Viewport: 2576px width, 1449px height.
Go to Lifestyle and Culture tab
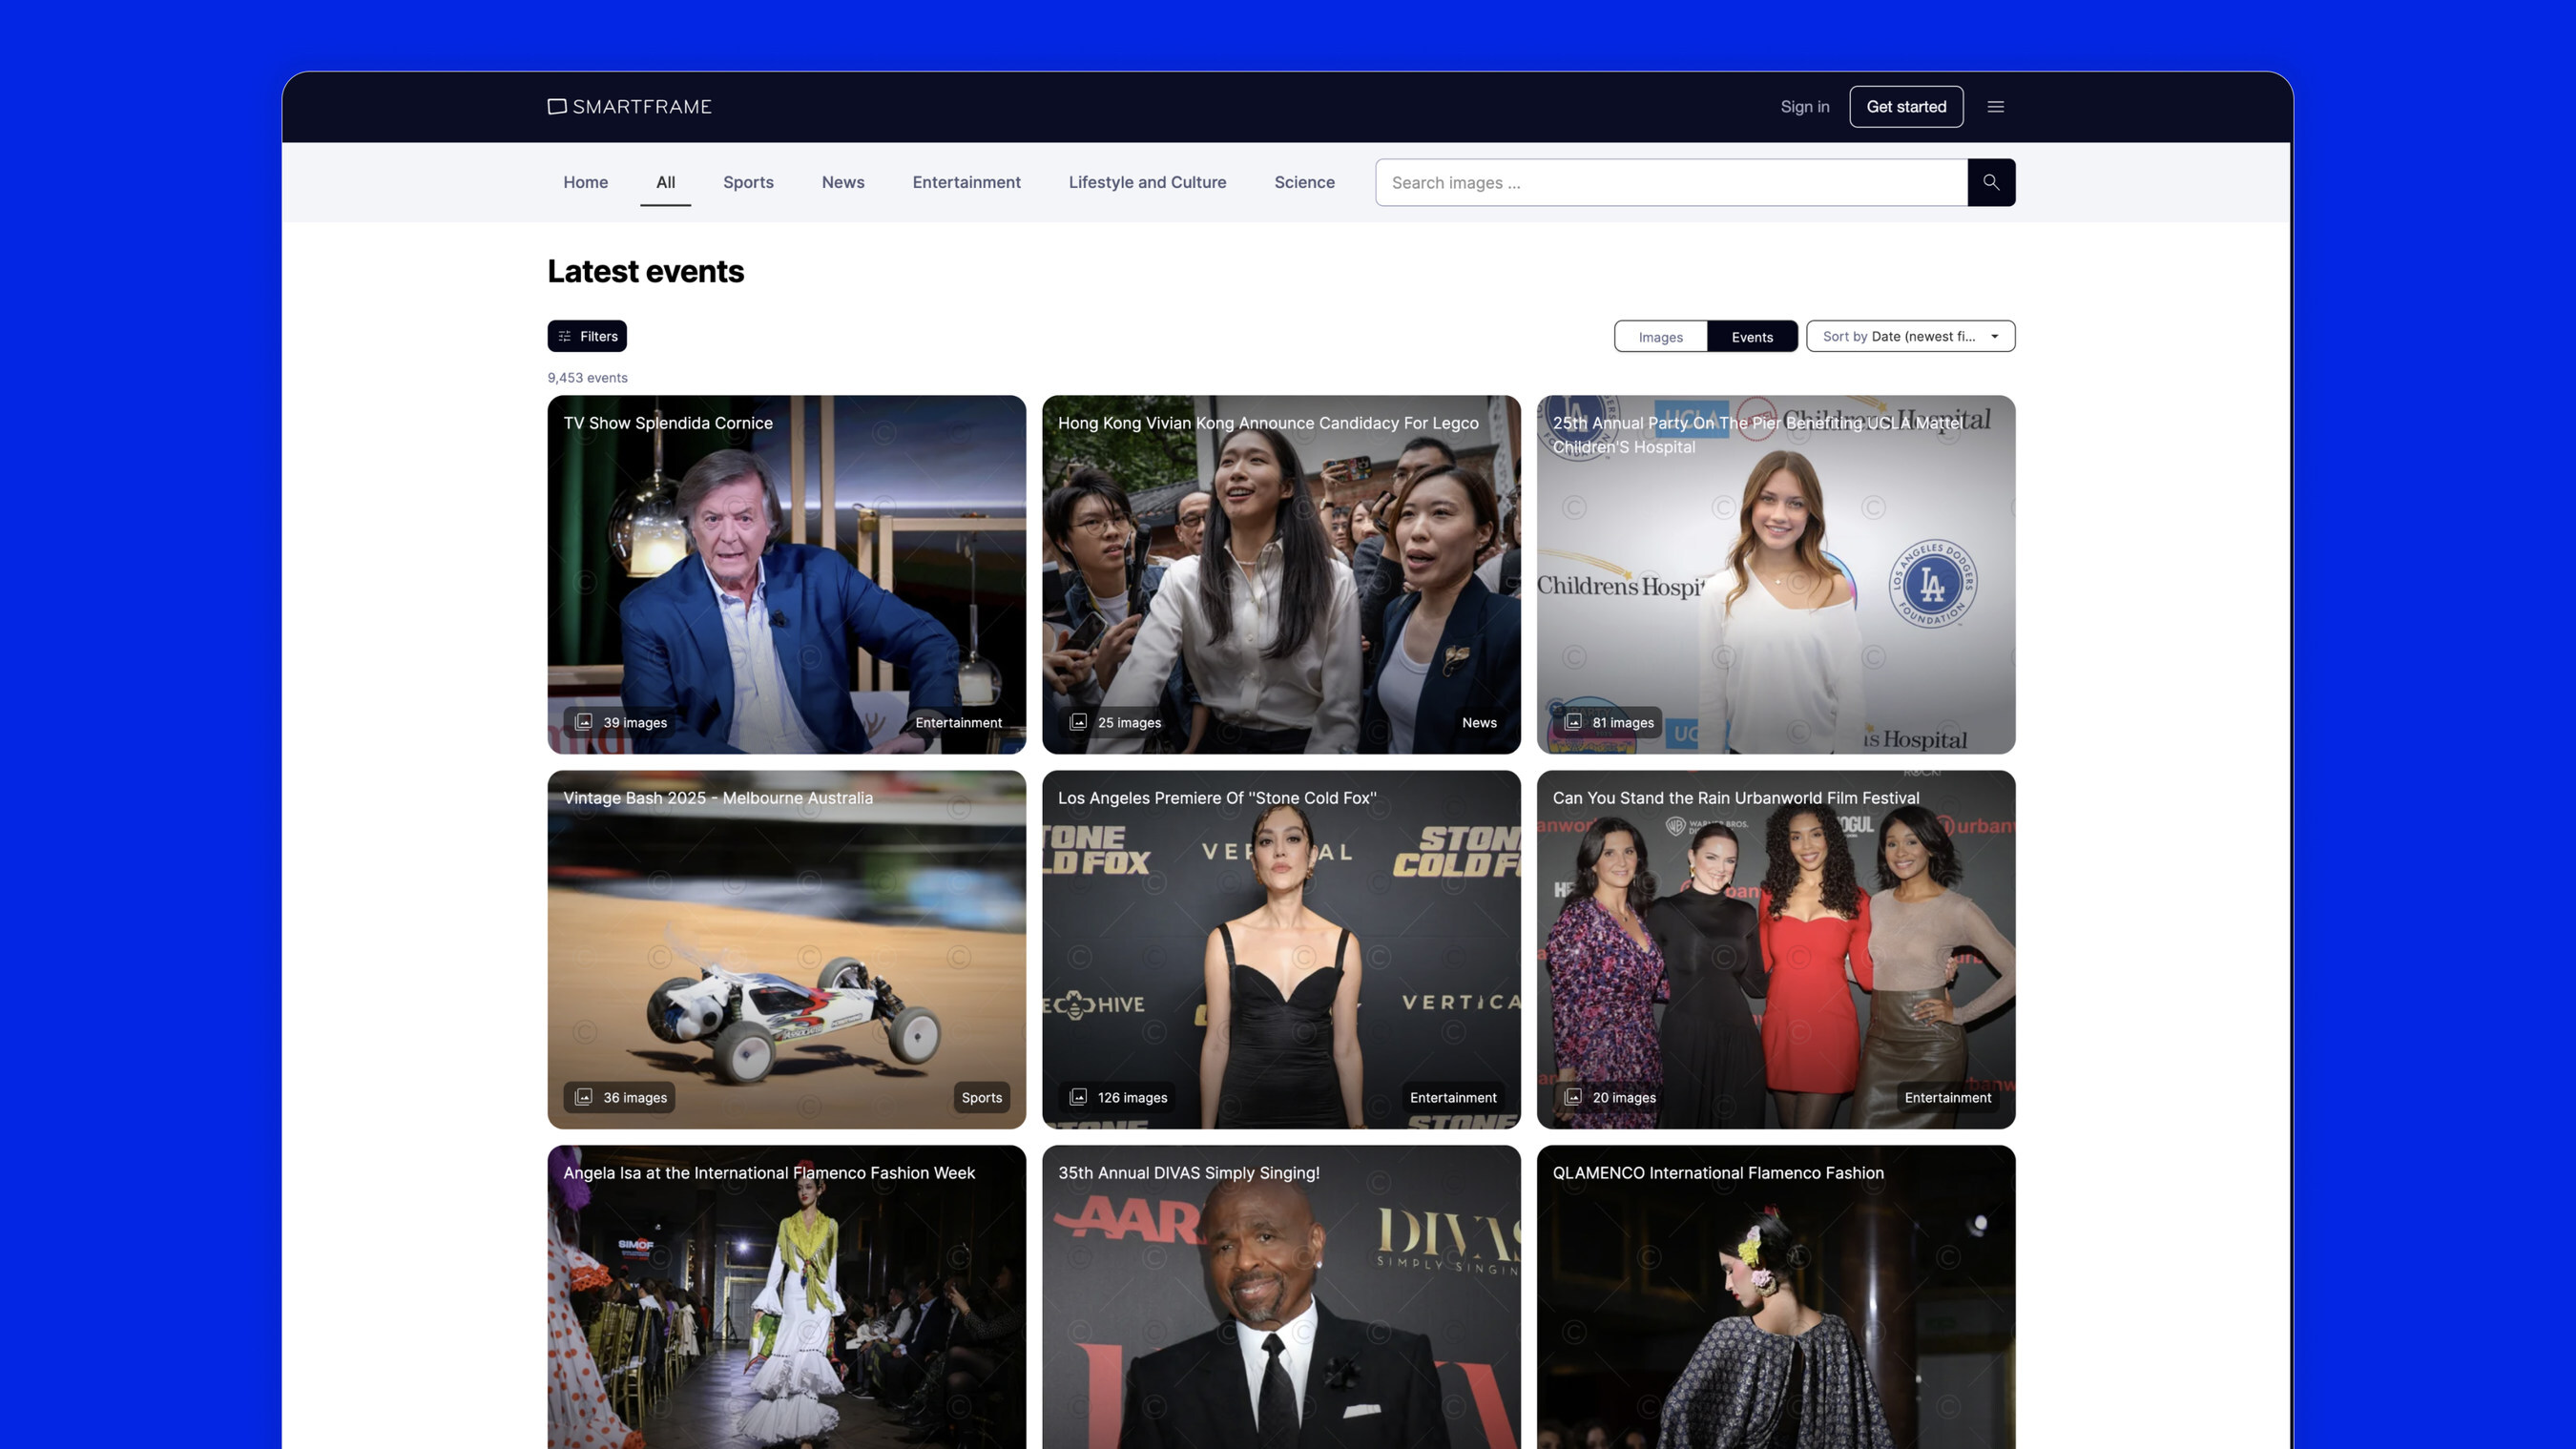coord(1147,182)
